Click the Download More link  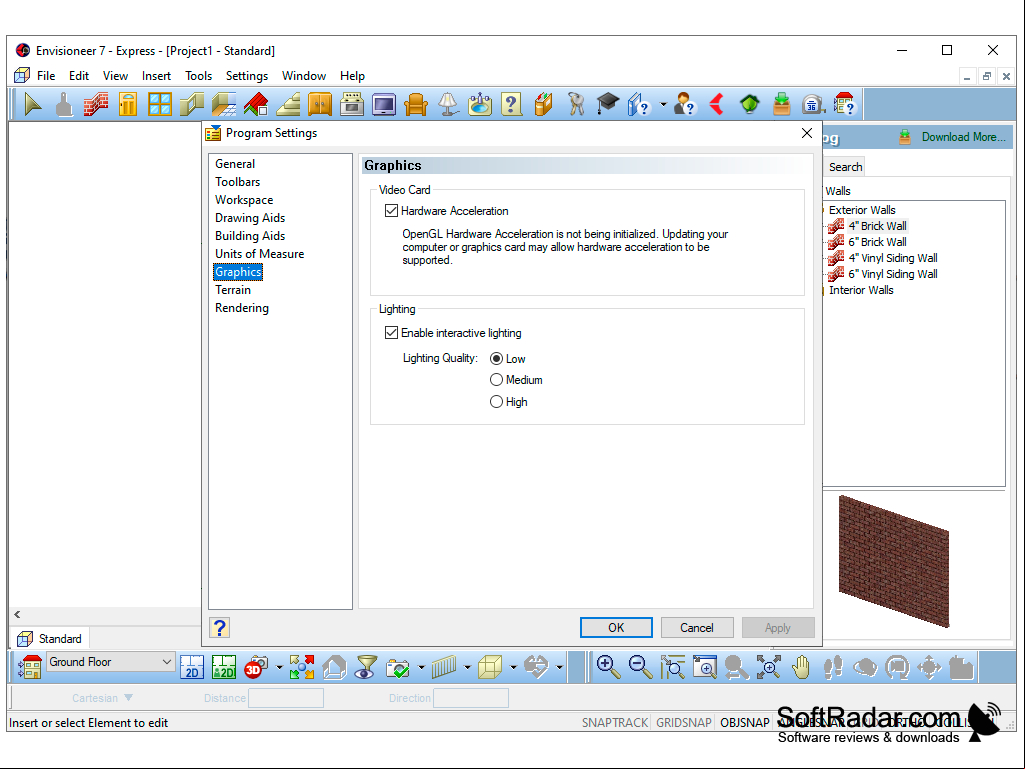[963, 137]
